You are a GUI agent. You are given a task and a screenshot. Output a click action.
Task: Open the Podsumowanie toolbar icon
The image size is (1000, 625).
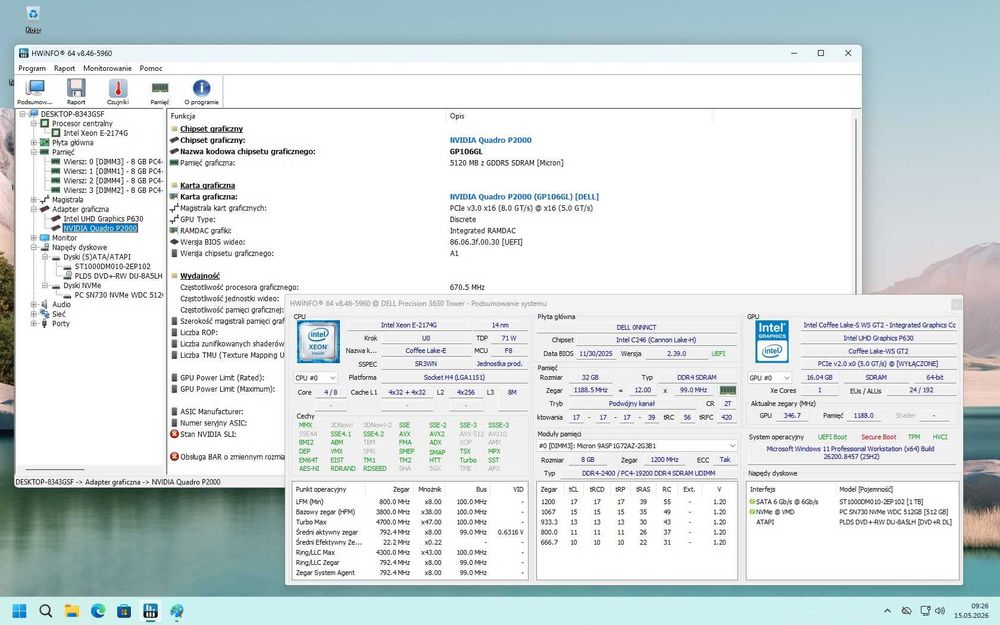[34, 91]
